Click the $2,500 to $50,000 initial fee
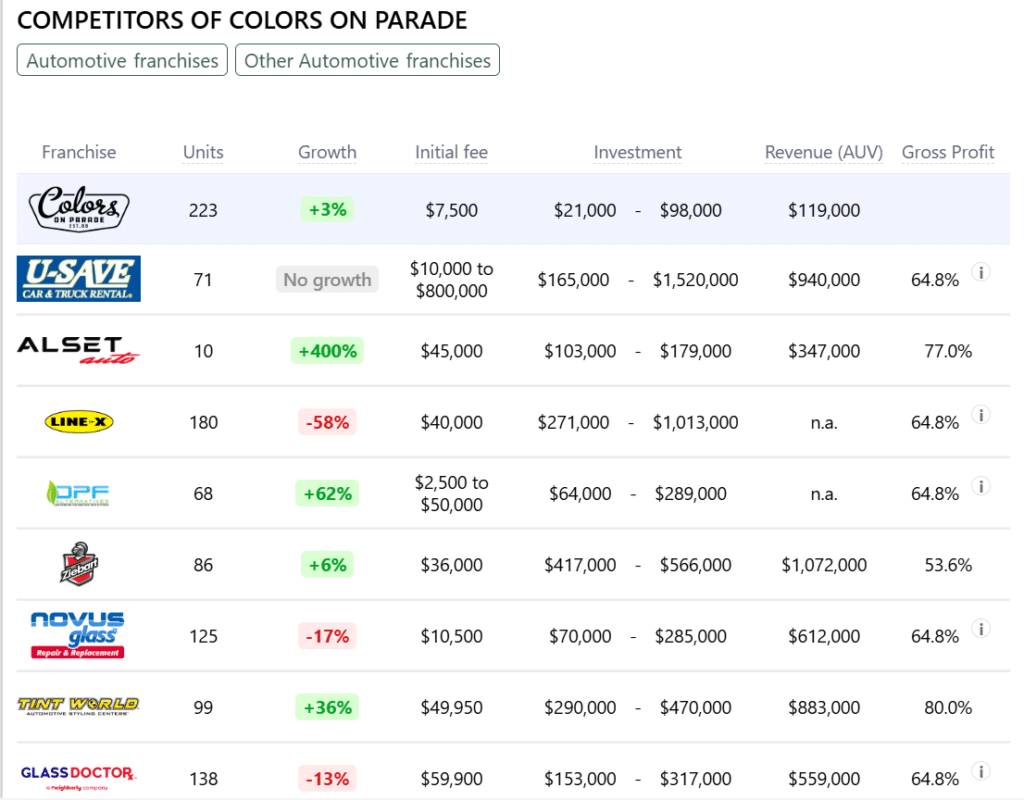Screen dimensions: 1024x800 pos(451,493)
